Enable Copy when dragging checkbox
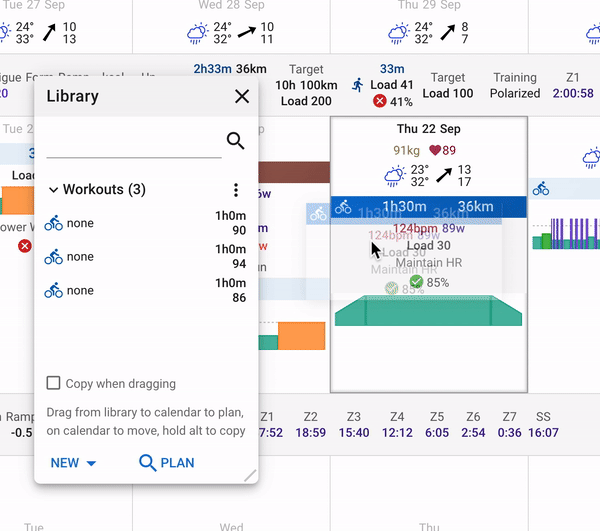The width and height of the screenshot is (600, 531). tap(53, 383)
